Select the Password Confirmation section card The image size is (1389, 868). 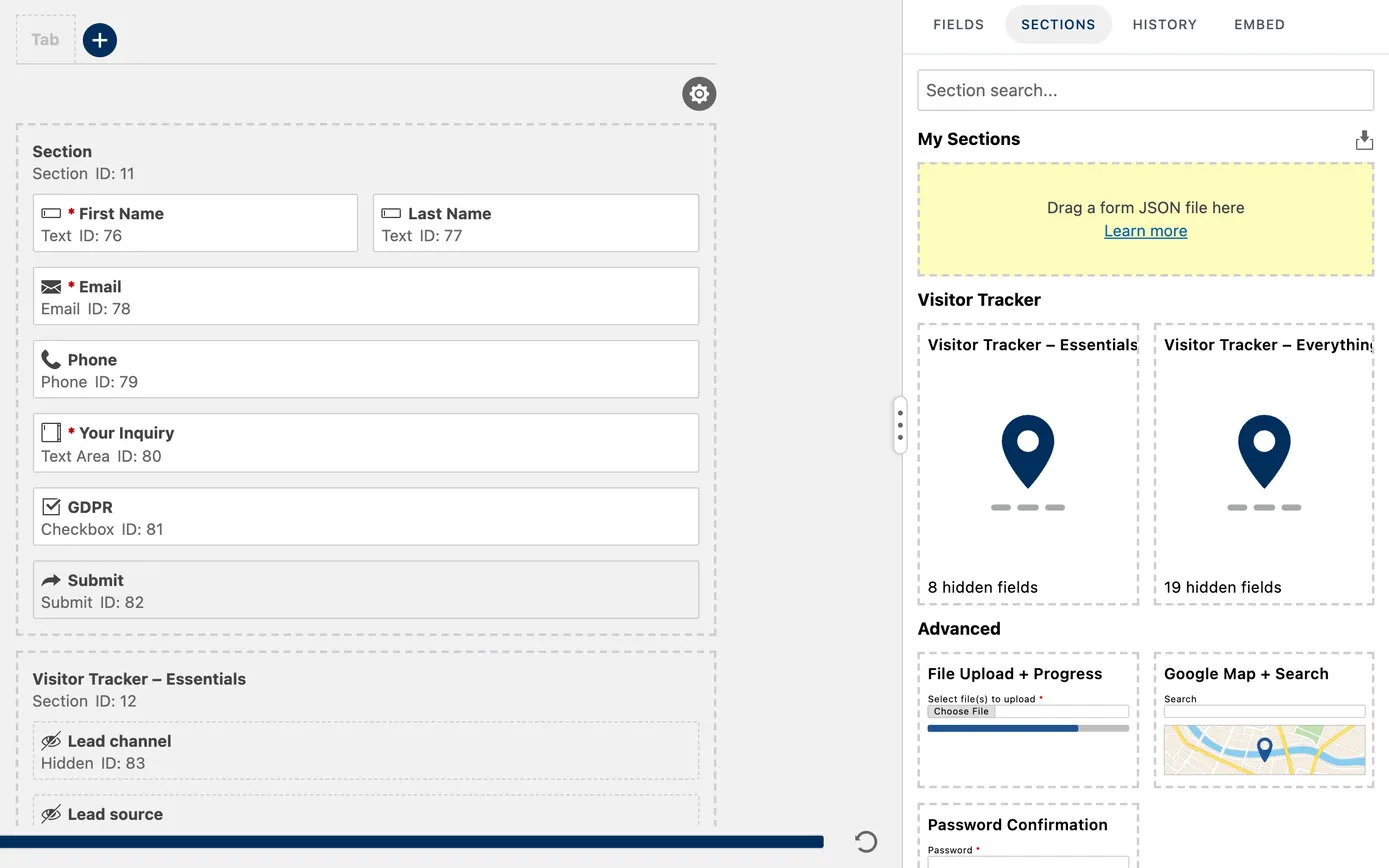(x=1028, y=835)
